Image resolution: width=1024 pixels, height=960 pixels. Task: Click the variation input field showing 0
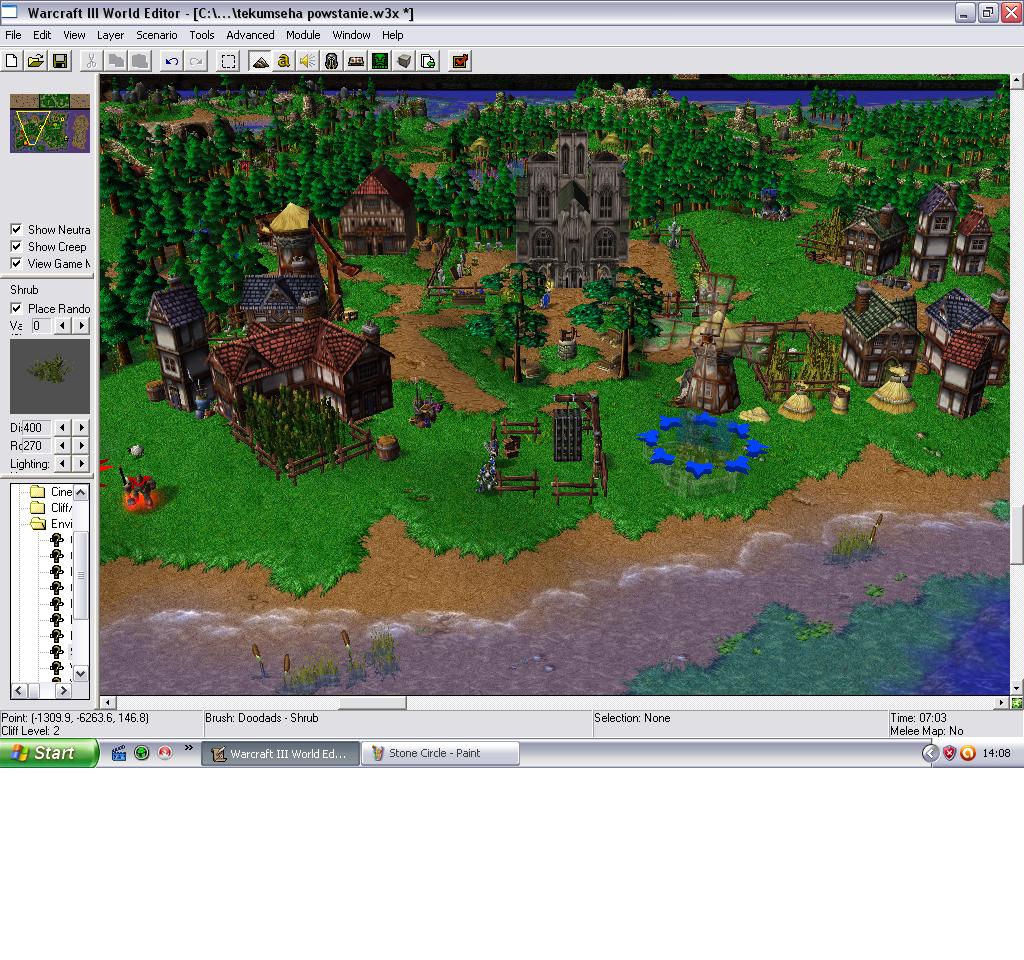[x=41, y=325]
